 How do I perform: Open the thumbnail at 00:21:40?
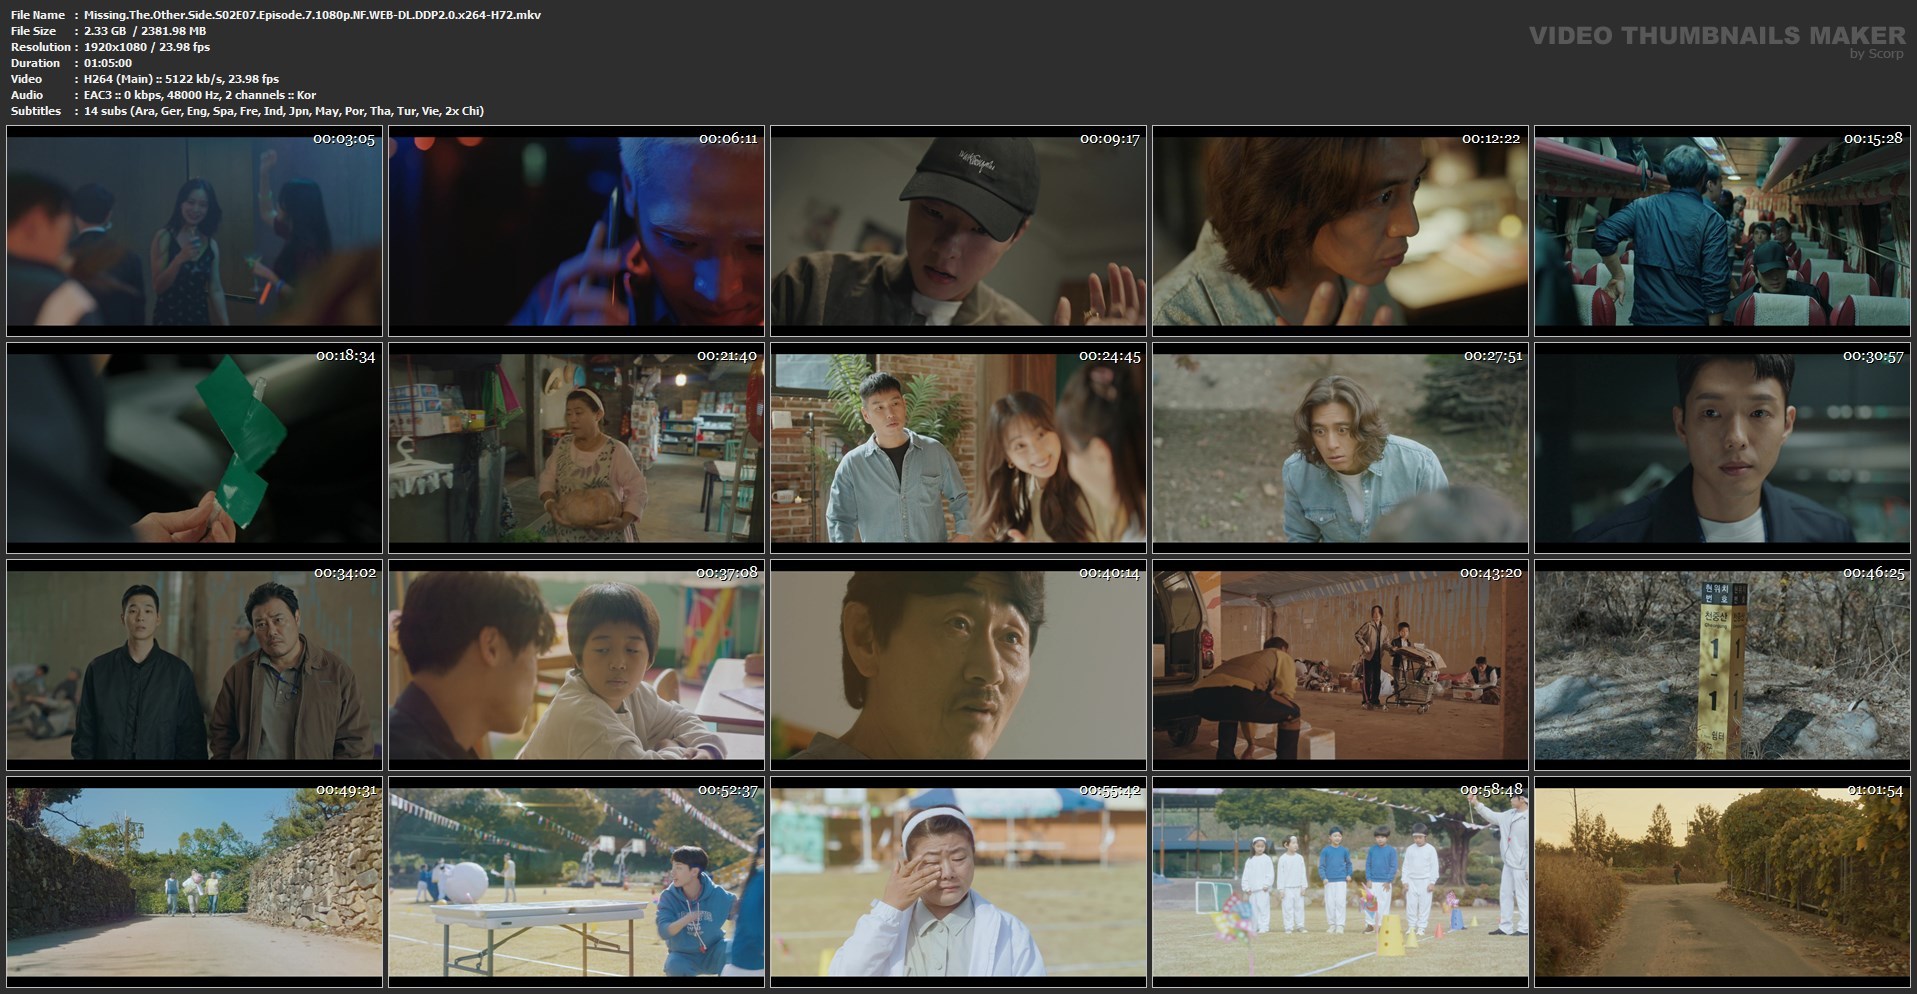click(x=576, y=448)
